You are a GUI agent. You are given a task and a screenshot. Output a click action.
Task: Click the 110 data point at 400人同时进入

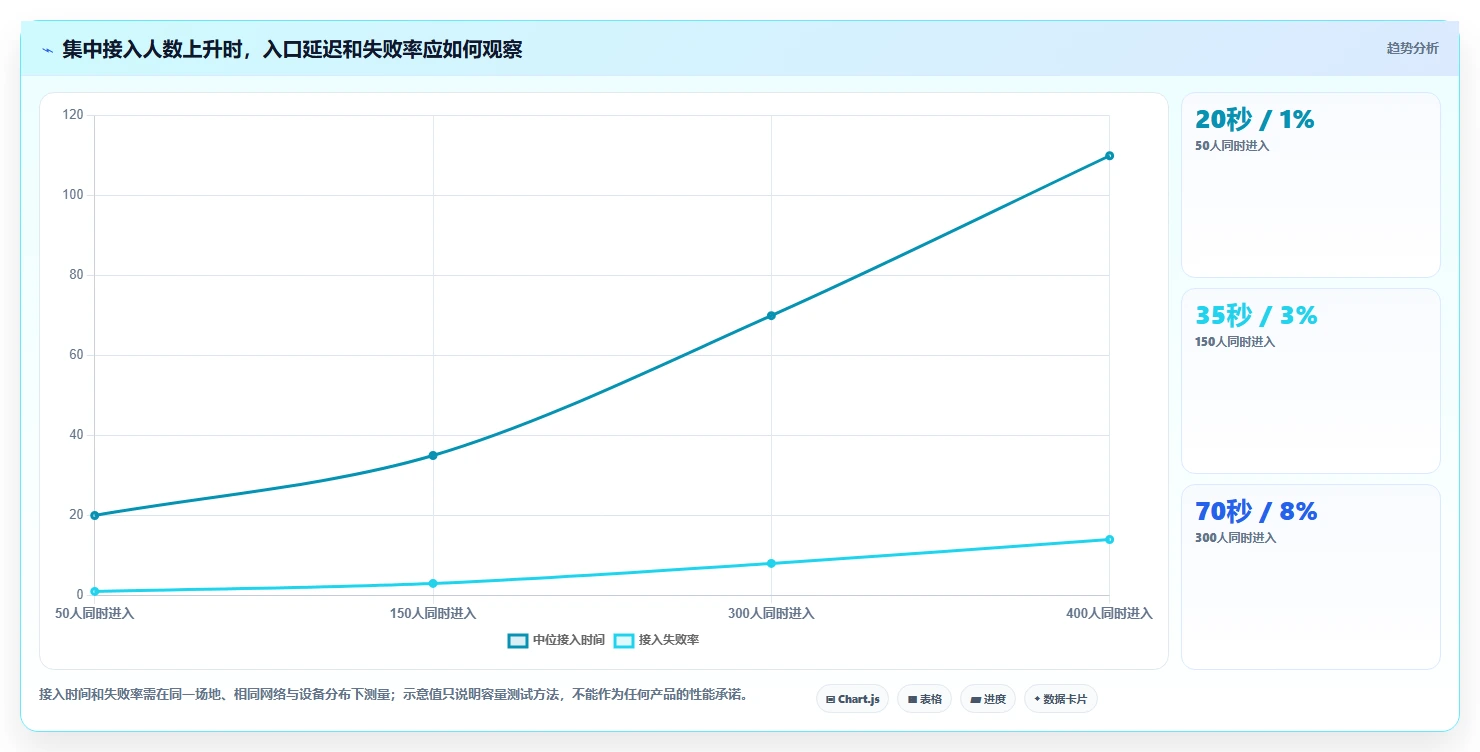pyautogui.click(x=1109, y=155)
